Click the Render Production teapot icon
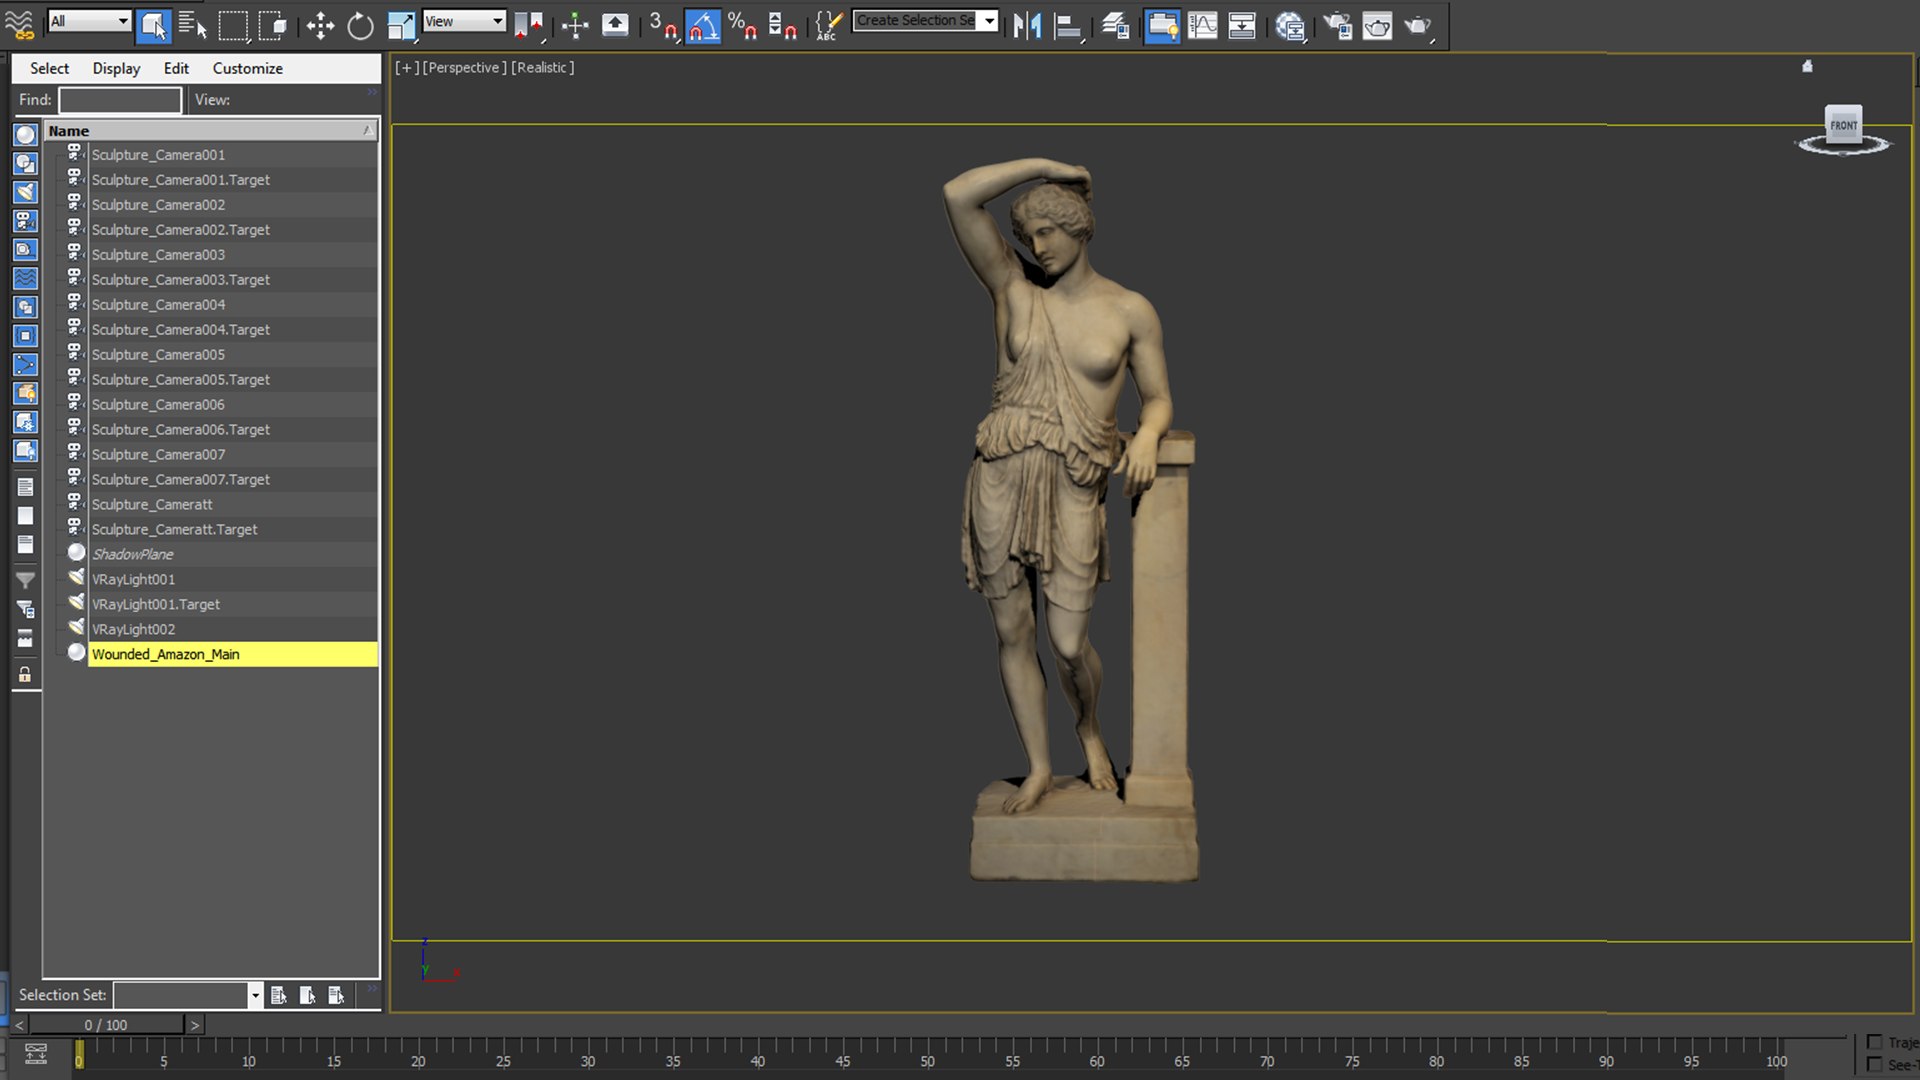 [1418, 26]
